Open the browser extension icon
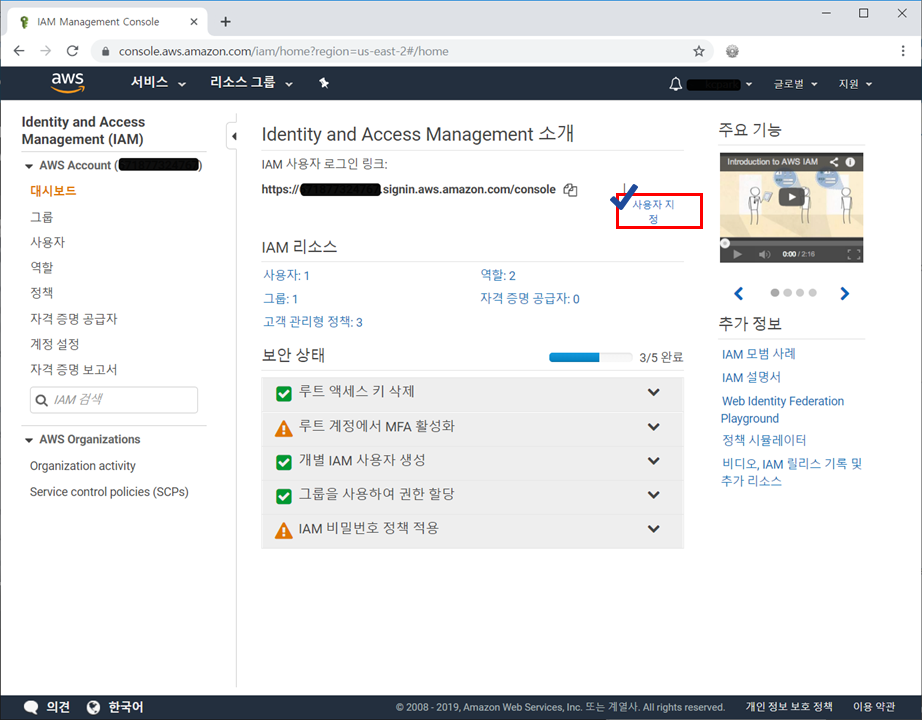The height and width of the screenshot is (720, 922). (732, 51)
